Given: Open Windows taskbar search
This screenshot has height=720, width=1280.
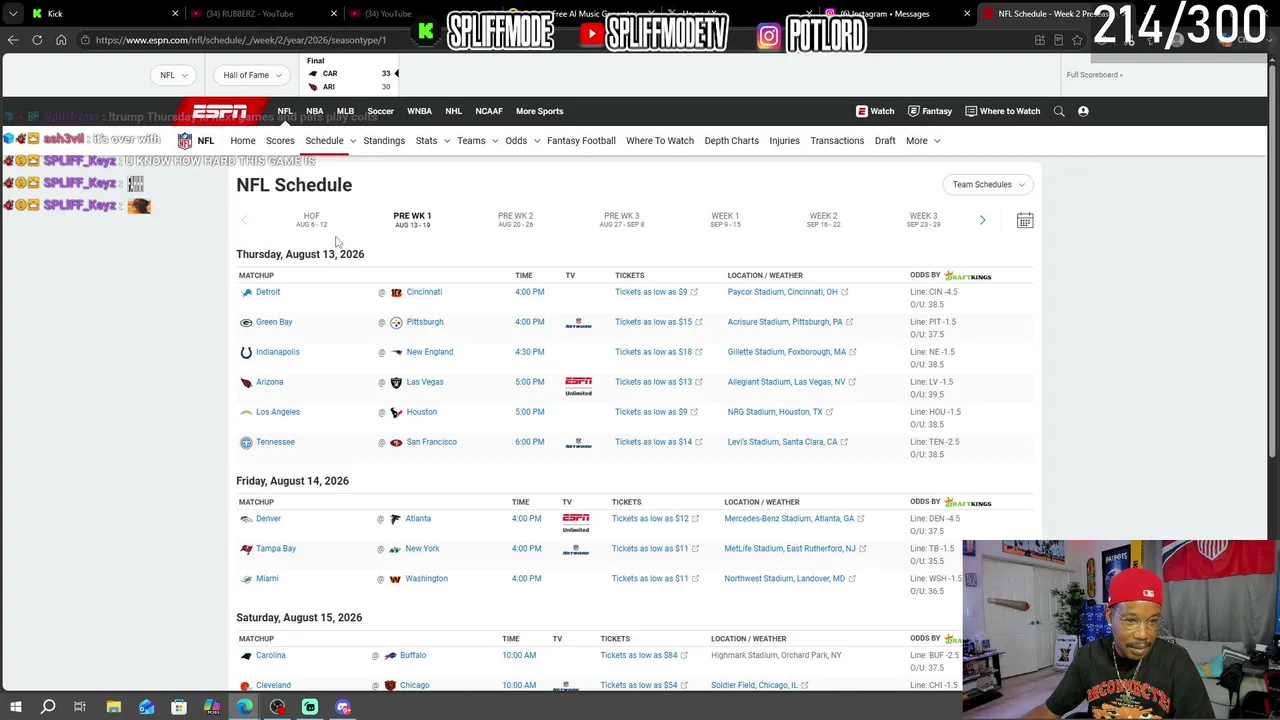Looking at the screenshot, I should pos(47,707).
